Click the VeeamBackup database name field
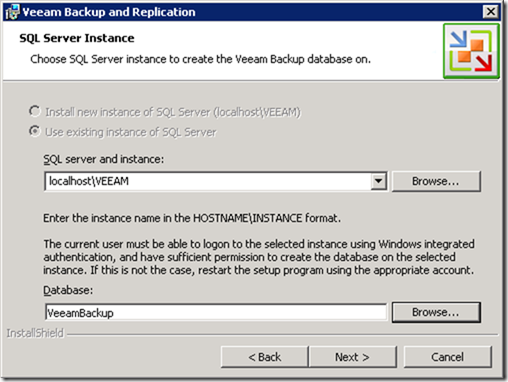 coord(216,313)
